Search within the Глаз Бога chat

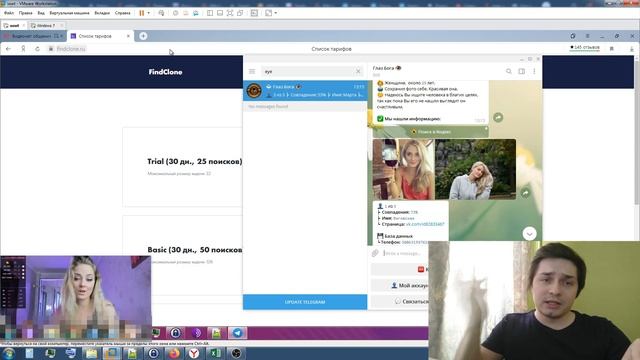(x=509, y=71)
